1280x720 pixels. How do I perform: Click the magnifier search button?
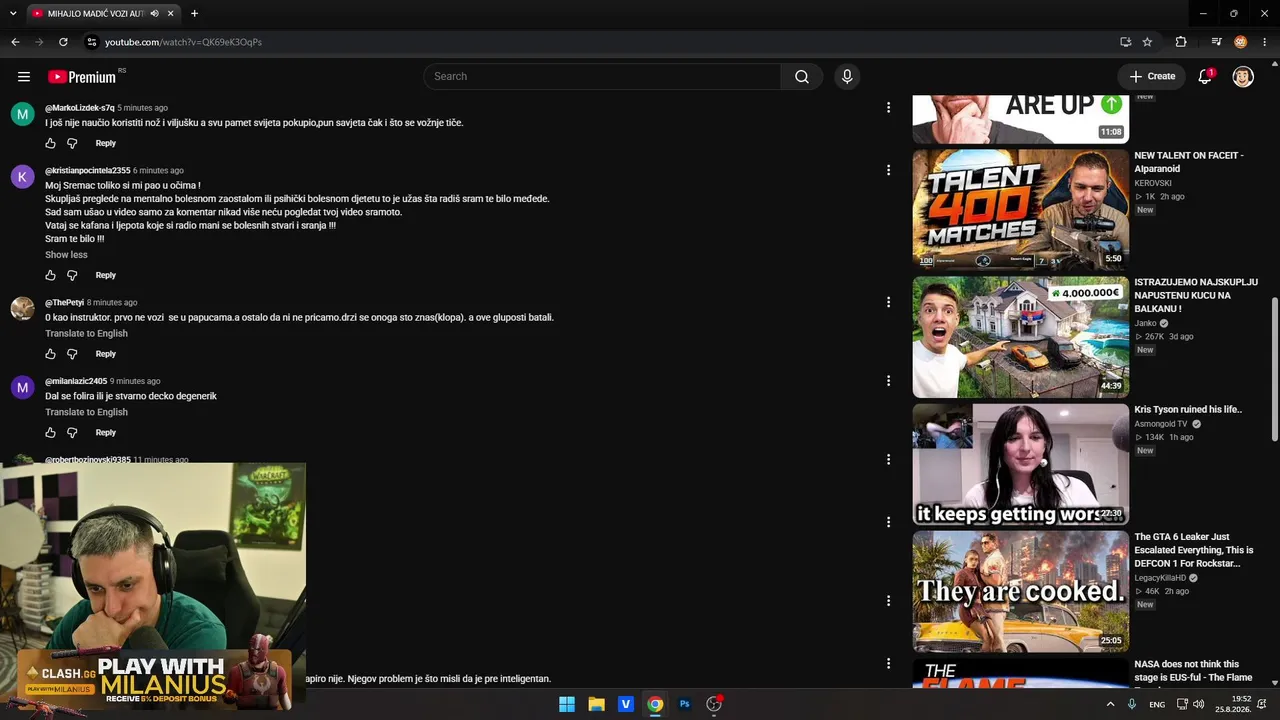[802, 77]
